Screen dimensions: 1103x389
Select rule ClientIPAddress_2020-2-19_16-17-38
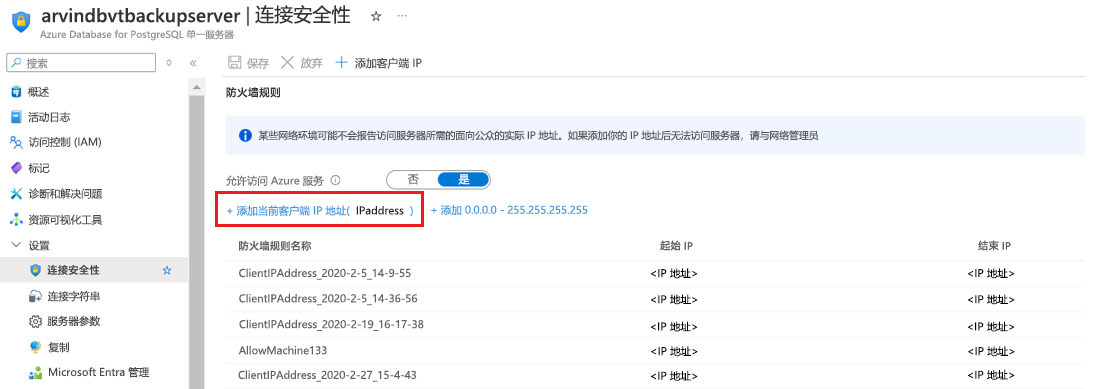click(x=331, y=324)
